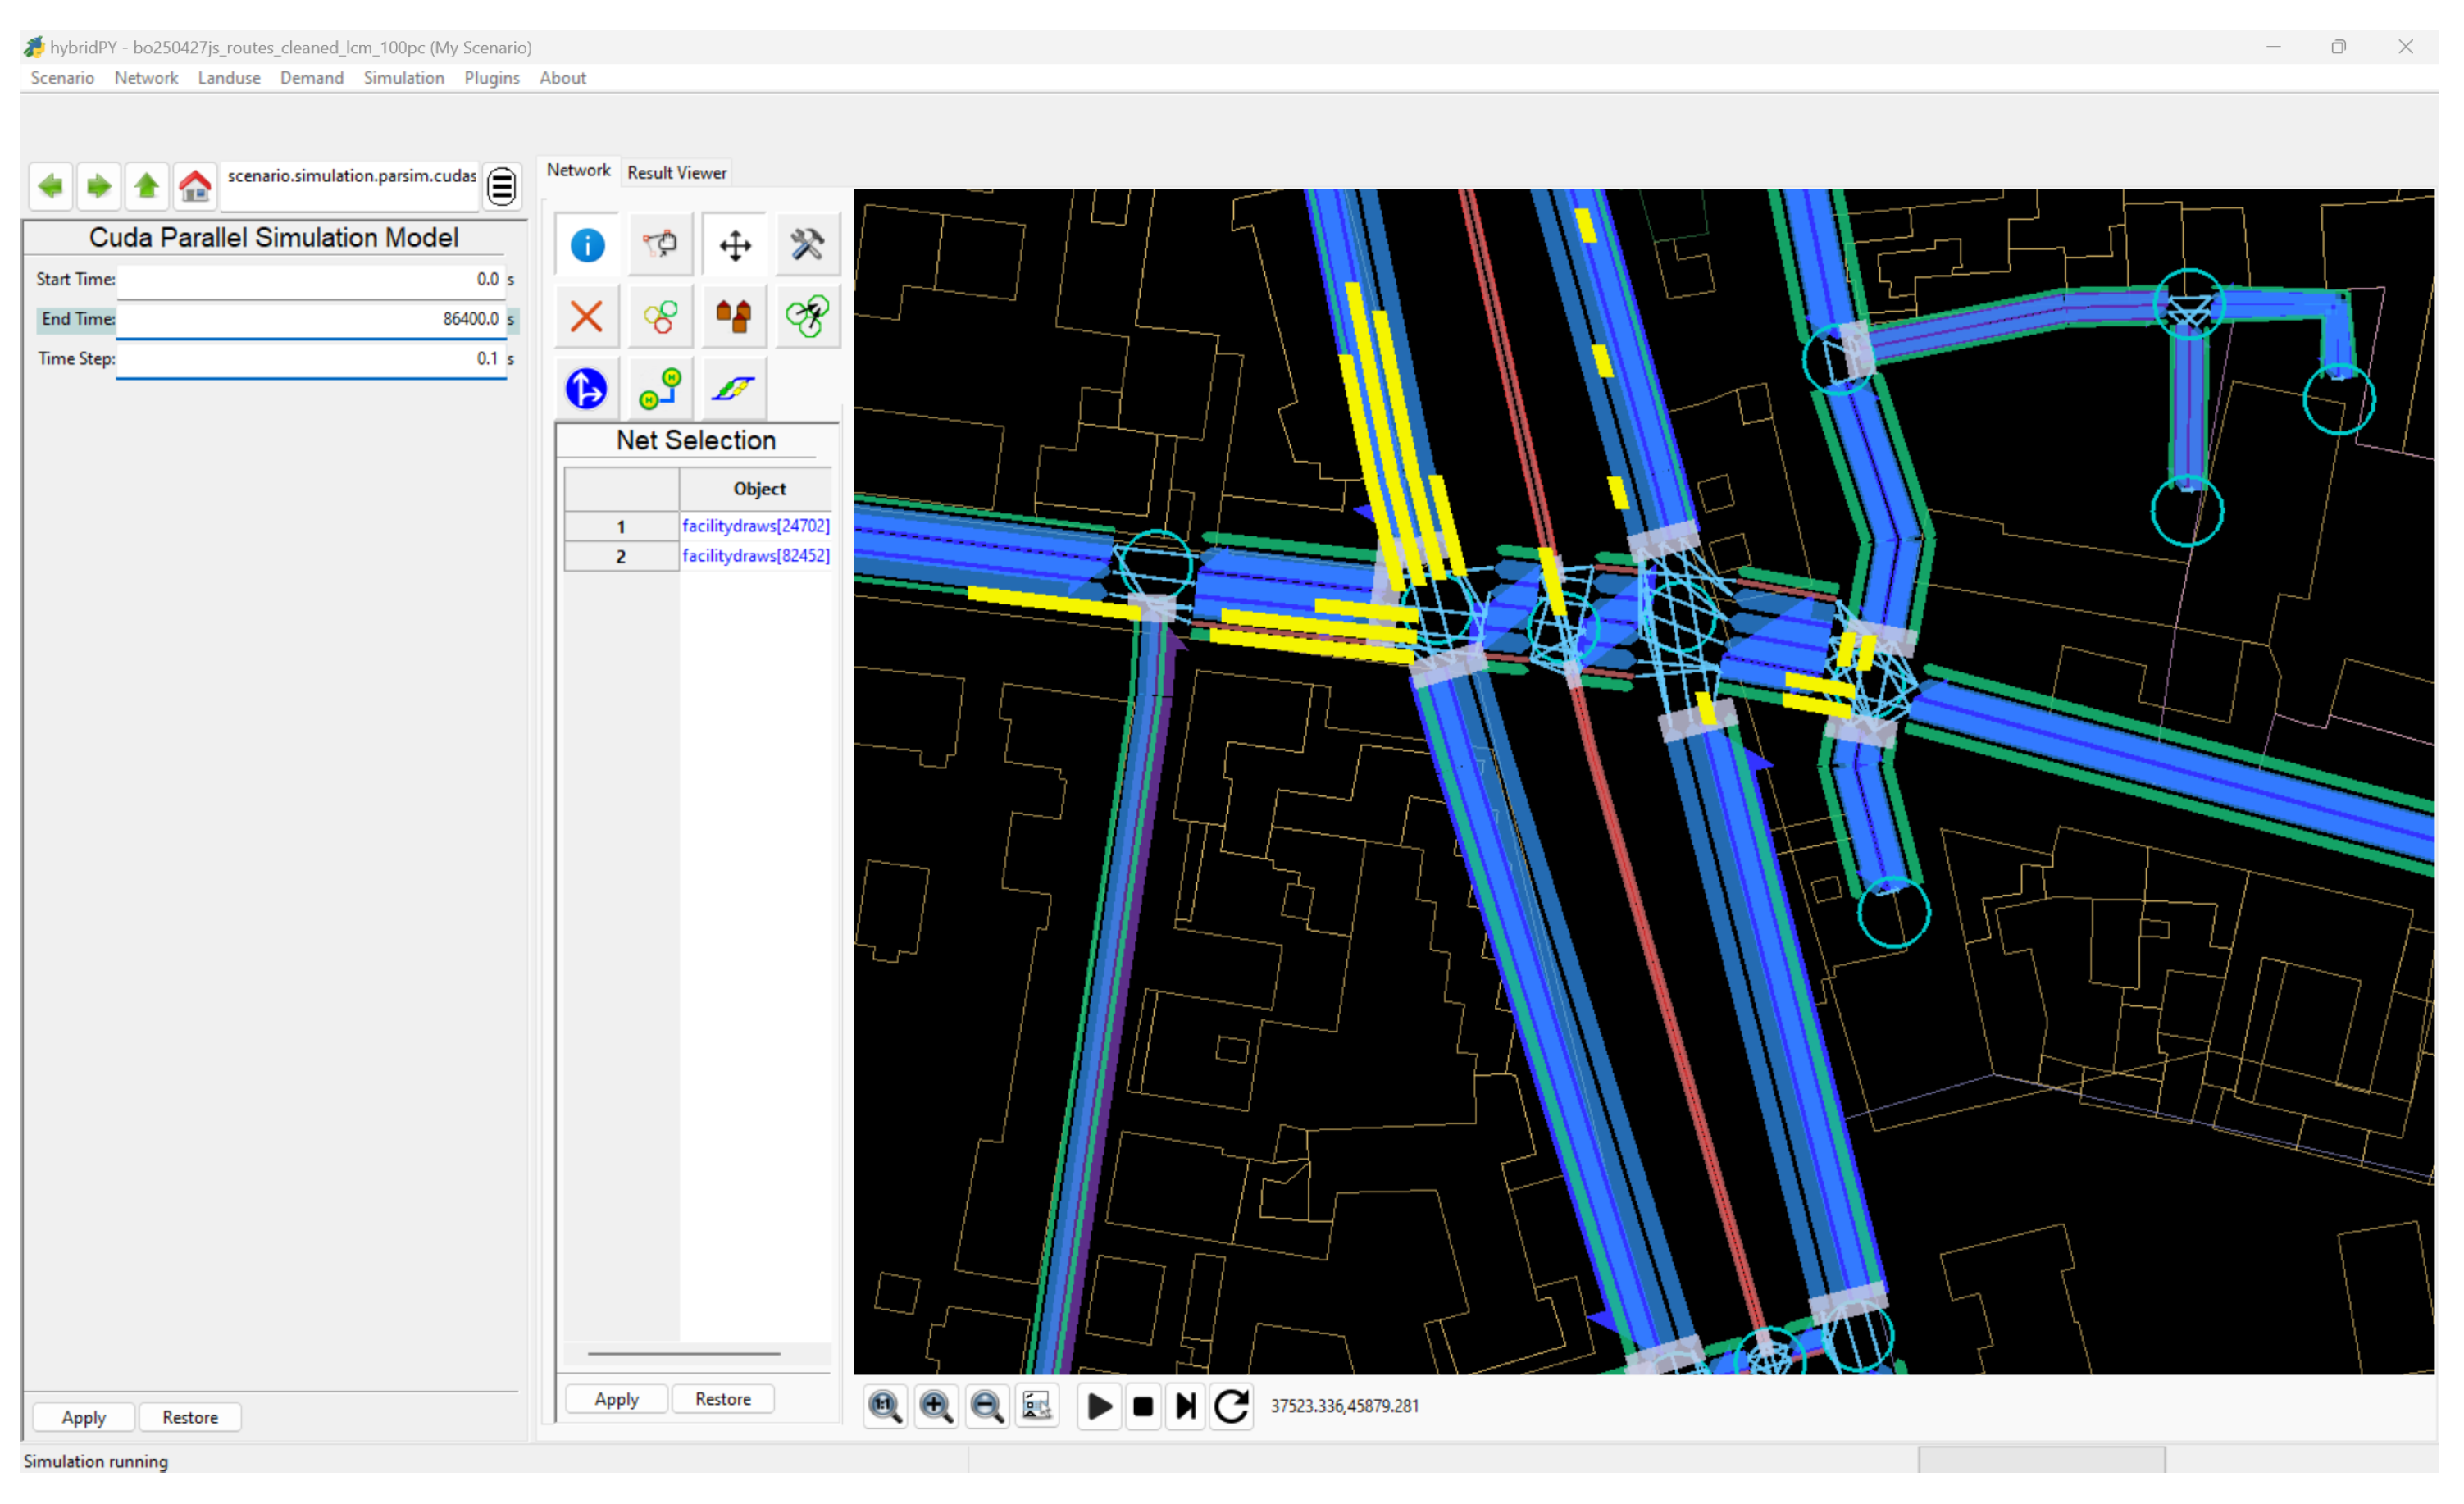Select the facilities tool with orange houses

click(x=733, y=317)
